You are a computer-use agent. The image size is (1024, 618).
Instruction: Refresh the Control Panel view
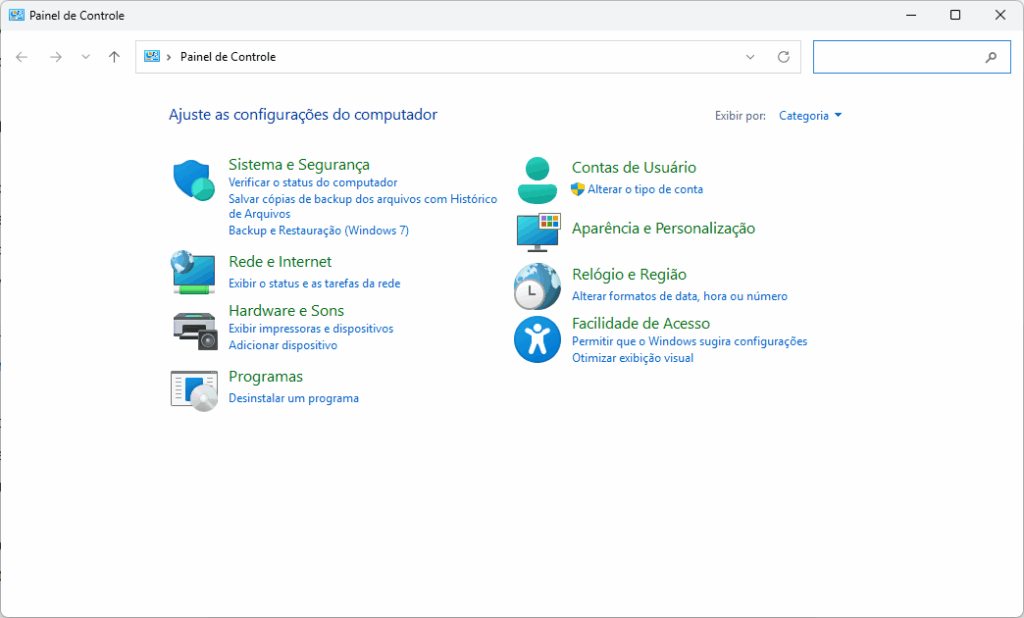(784, 57)
